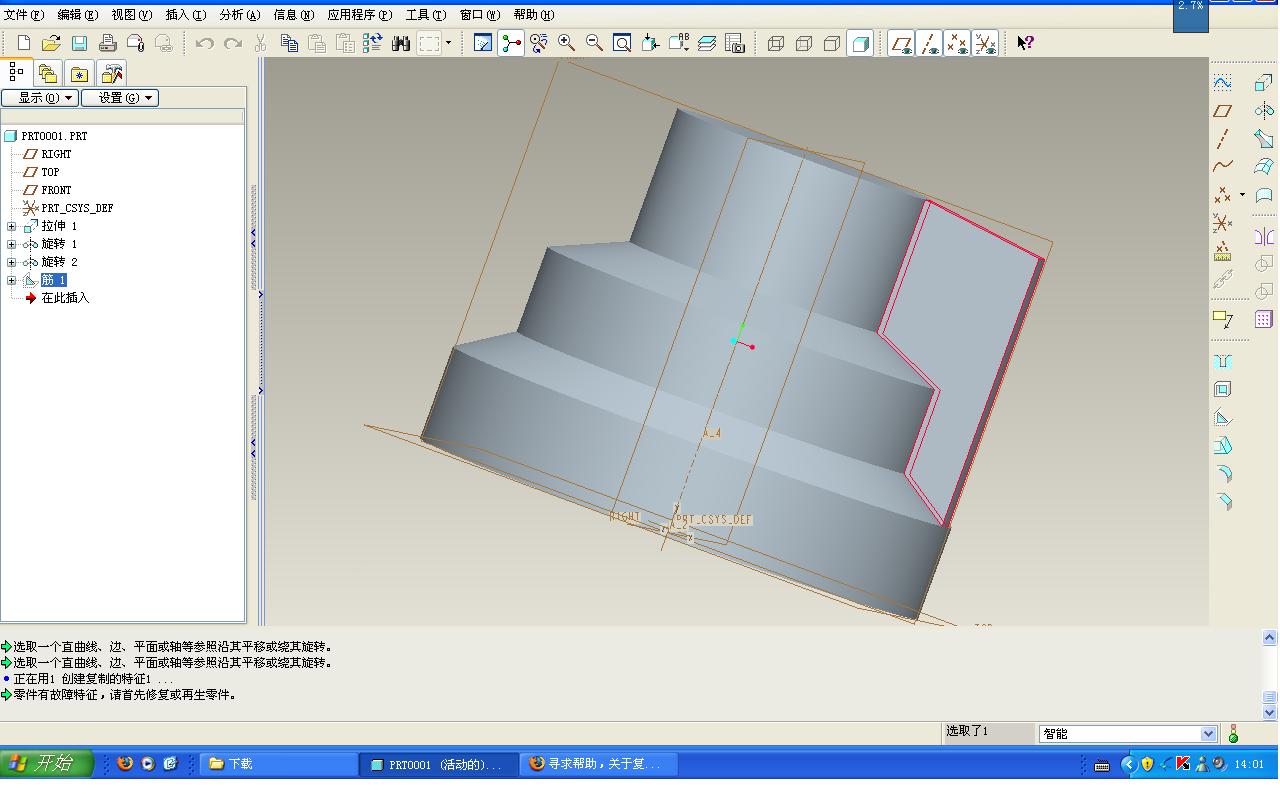Viewport: 1280px width, 800px height.
Task: Select the datum axis tool
Action: click(1222, 139)
